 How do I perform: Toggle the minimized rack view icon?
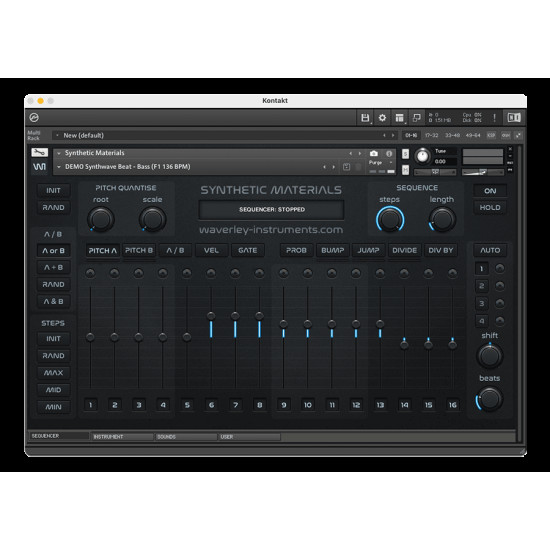417,118
